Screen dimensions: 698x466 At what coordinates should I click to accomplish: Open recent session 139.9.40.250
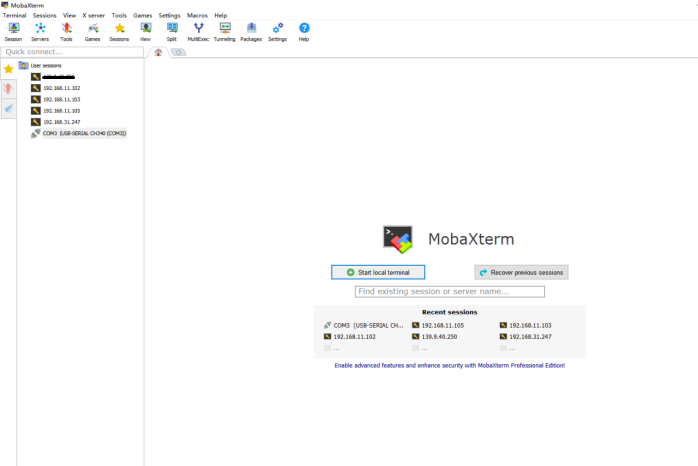[434, 336]
